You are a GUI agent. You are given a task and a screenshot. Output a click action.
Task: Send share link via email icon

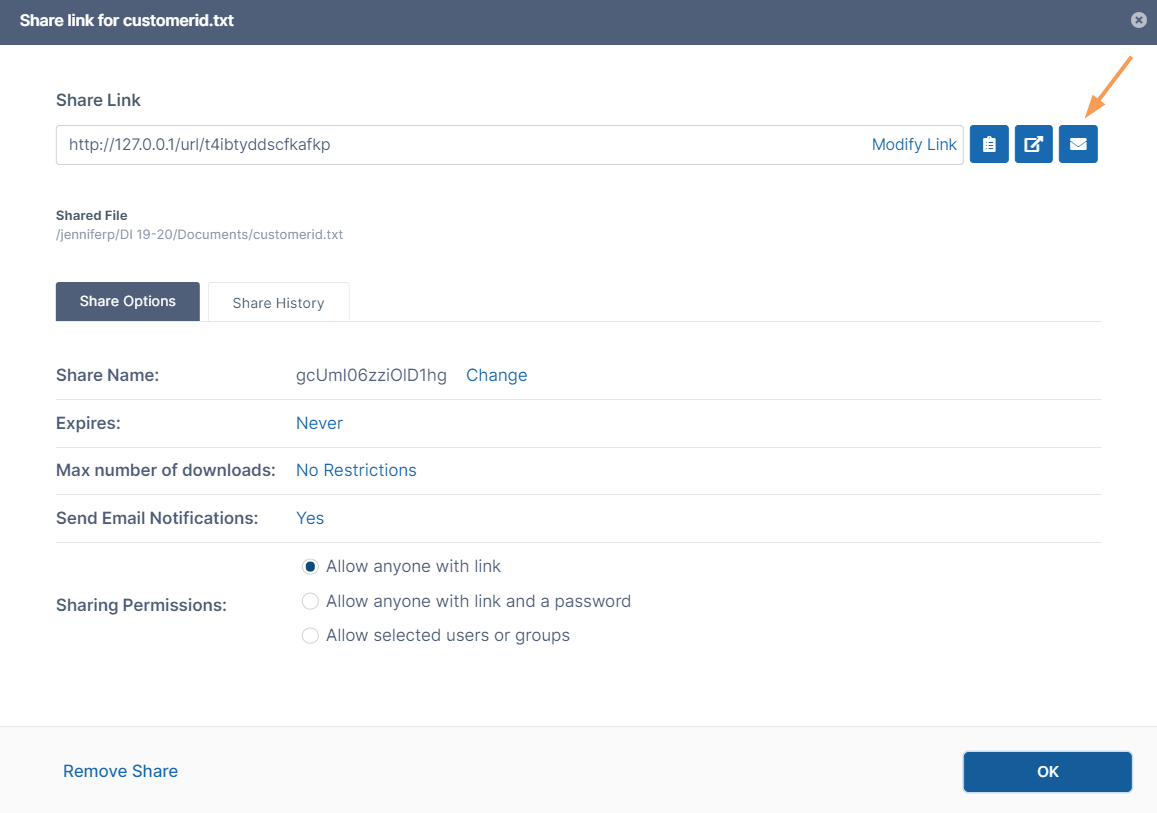1078,144
